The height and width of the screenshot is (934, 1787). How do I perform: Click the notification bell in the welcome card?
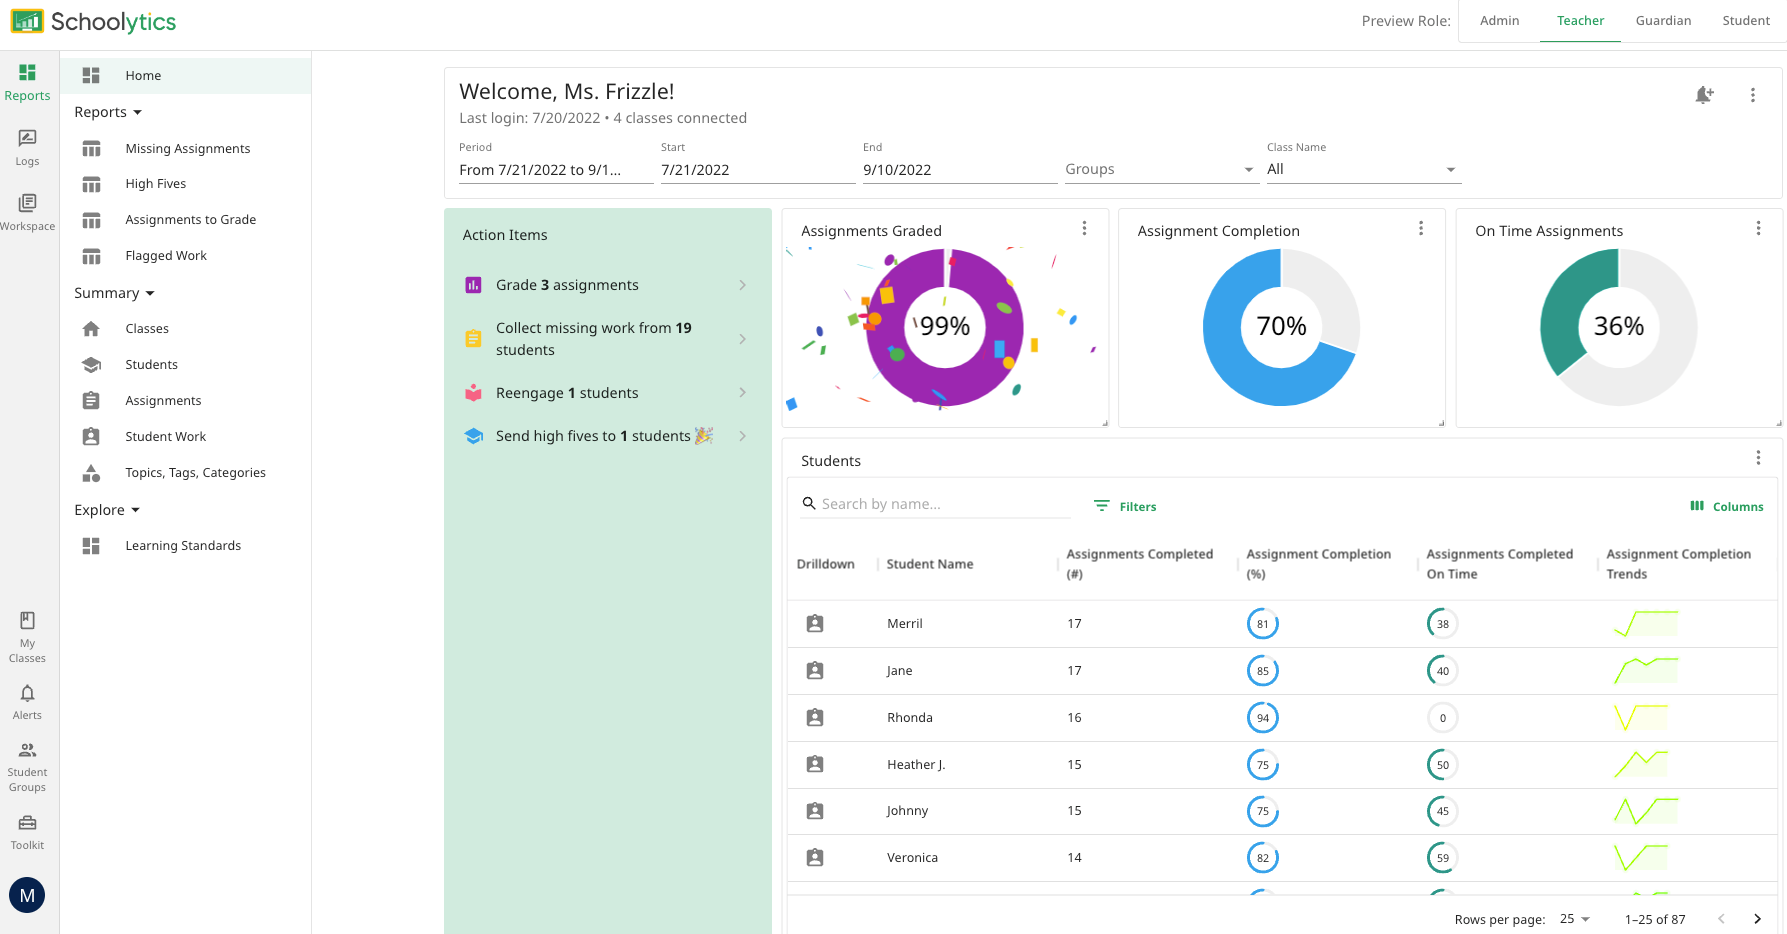tap(1706, 95)
